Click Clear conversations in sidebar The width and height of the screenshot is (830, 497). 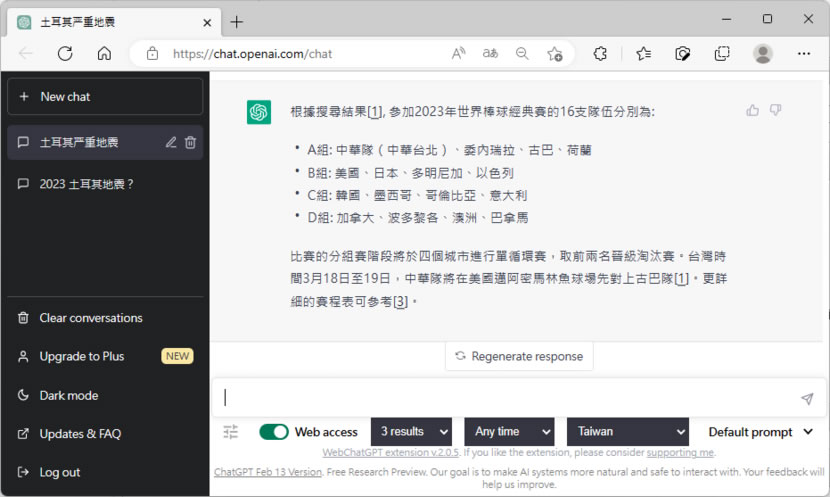coord(105,318)
